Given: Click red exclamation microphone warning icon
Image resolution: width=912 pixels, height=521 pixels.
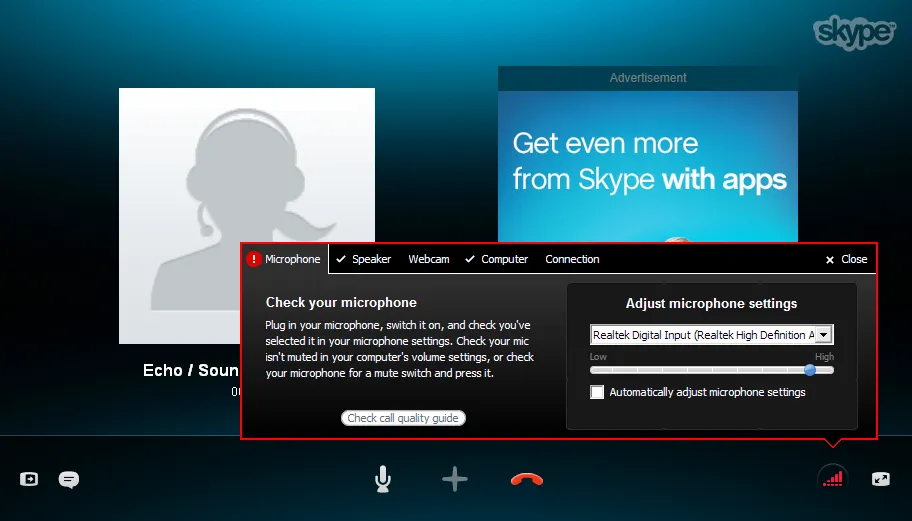Looking at the screenshot, I should [x=254, y=259].
